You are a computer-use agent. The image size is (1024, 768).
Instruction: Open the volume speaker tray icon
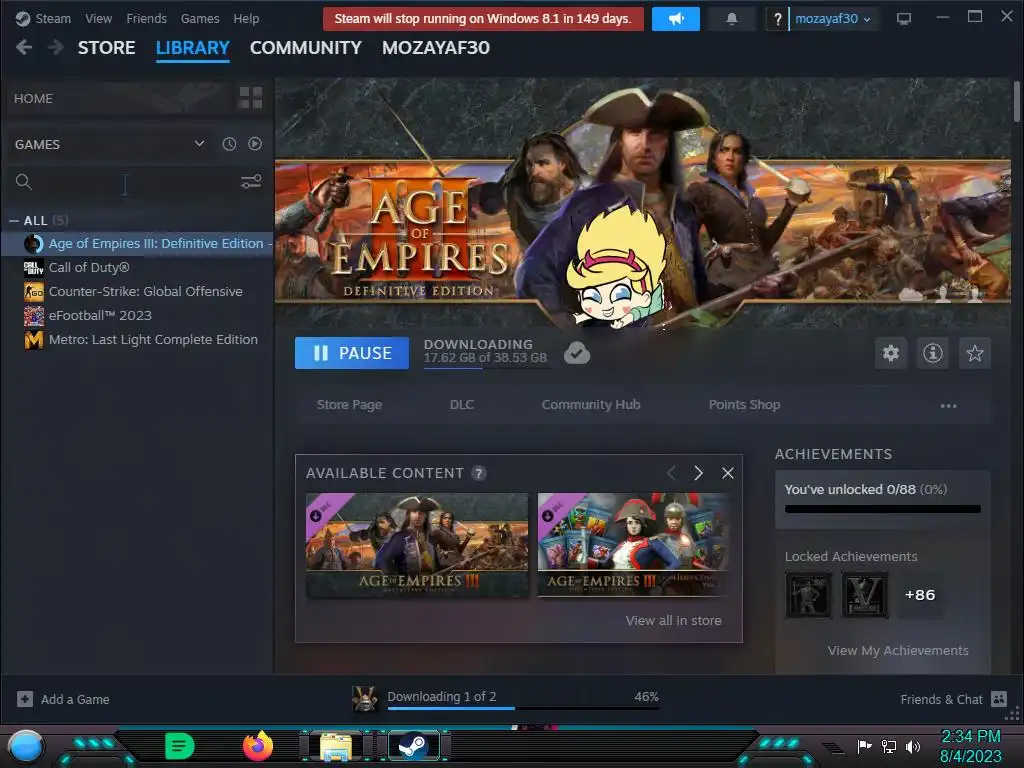coord(912,746)
